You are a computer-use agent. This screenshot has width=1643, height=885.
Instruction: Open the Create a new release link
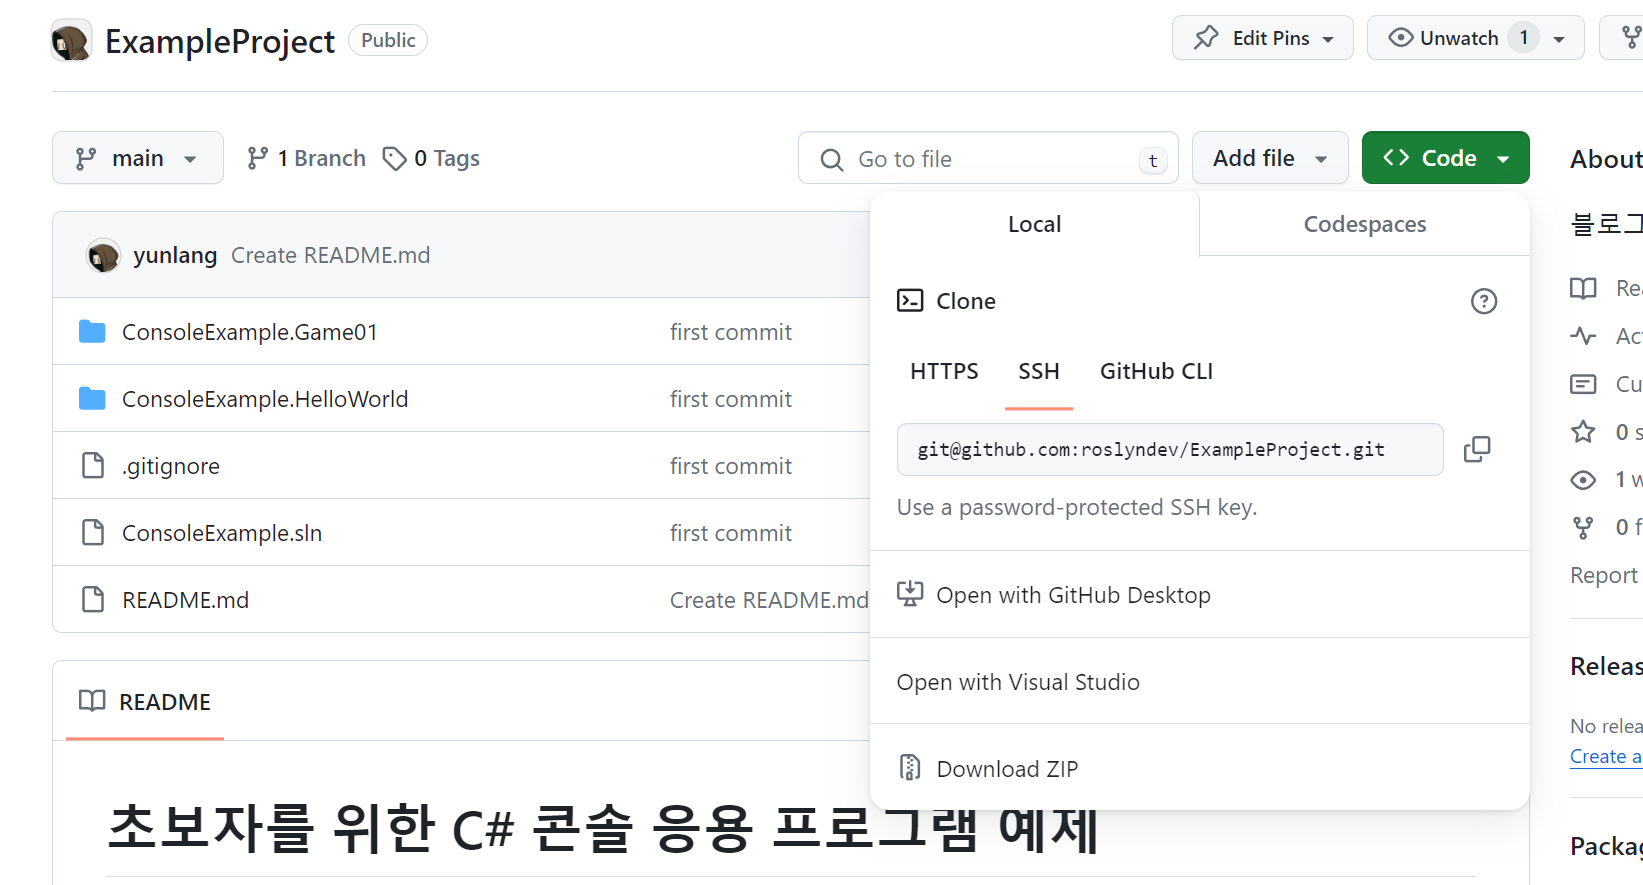coord(1606,756)
